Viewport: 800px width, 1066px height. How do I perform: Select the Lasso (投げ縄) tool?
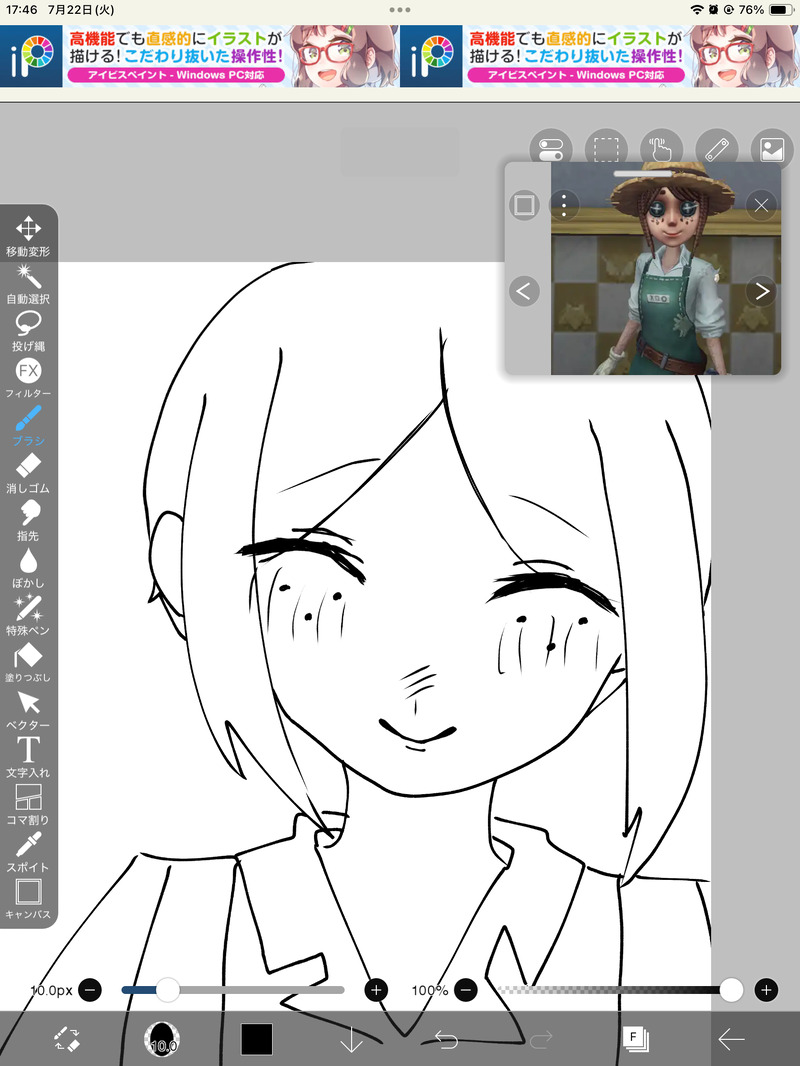(28, 331)
